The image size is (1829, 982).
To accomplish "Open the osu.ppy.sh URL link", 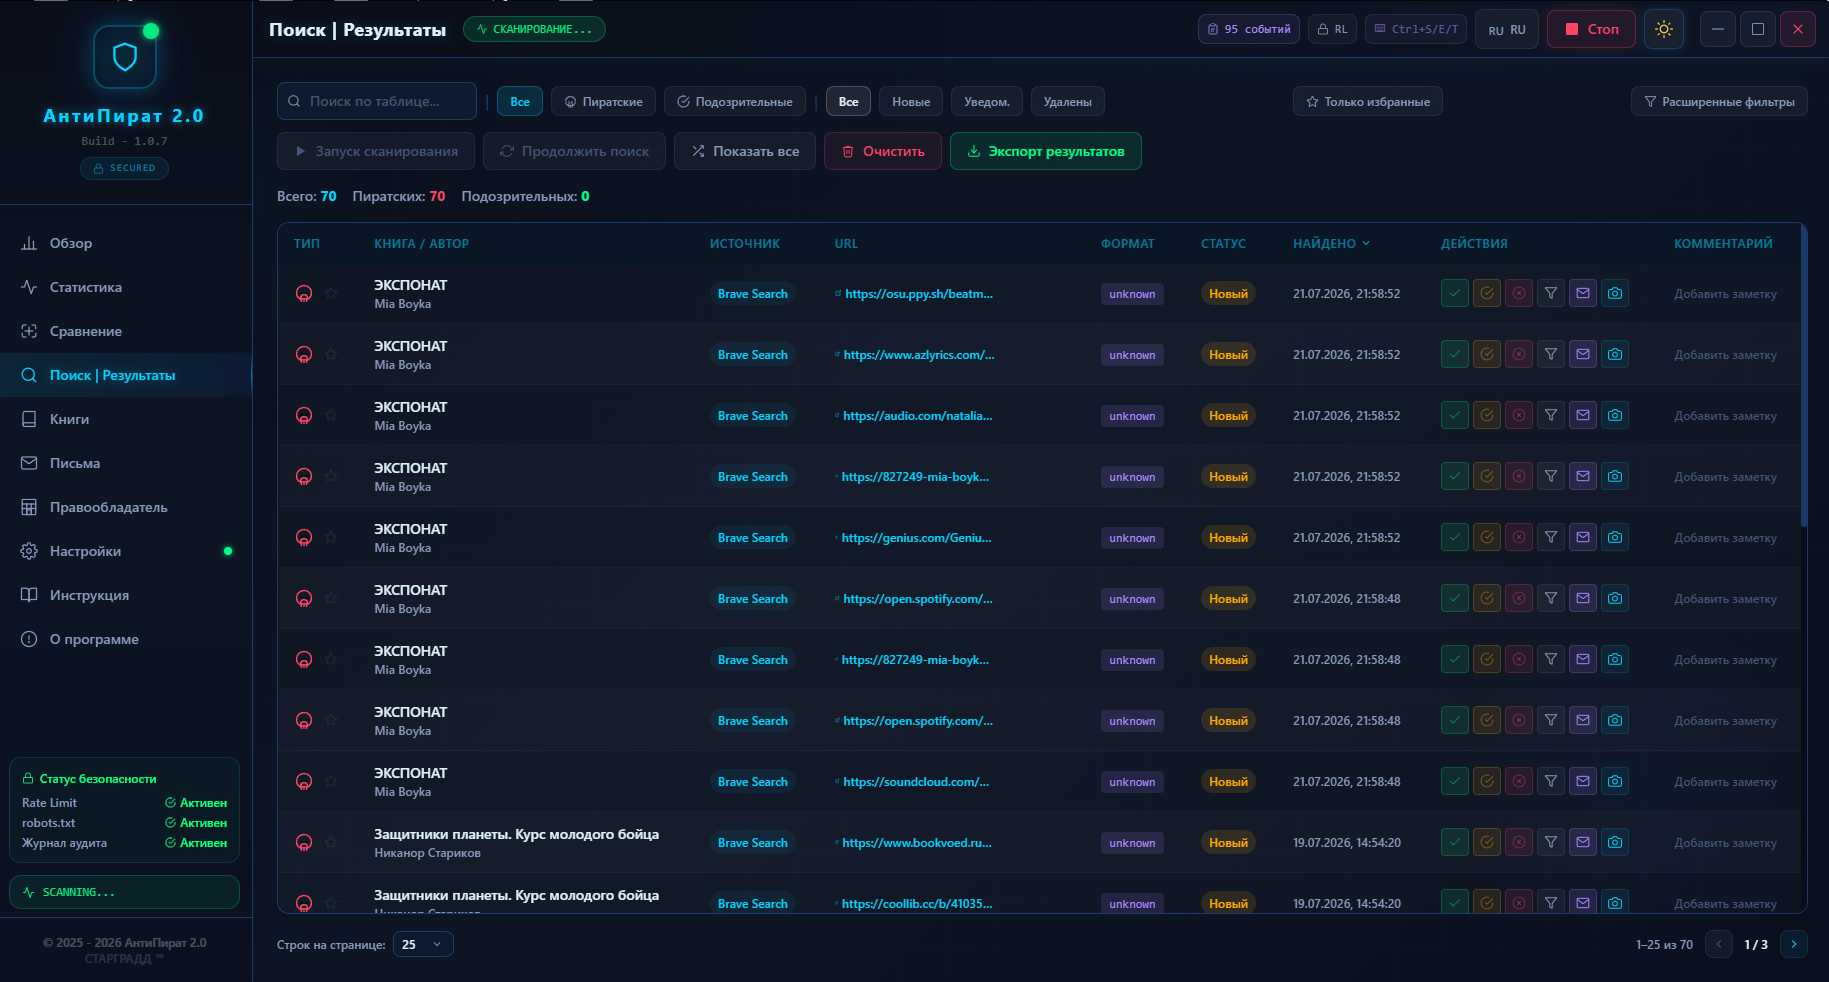I will 918,294.
